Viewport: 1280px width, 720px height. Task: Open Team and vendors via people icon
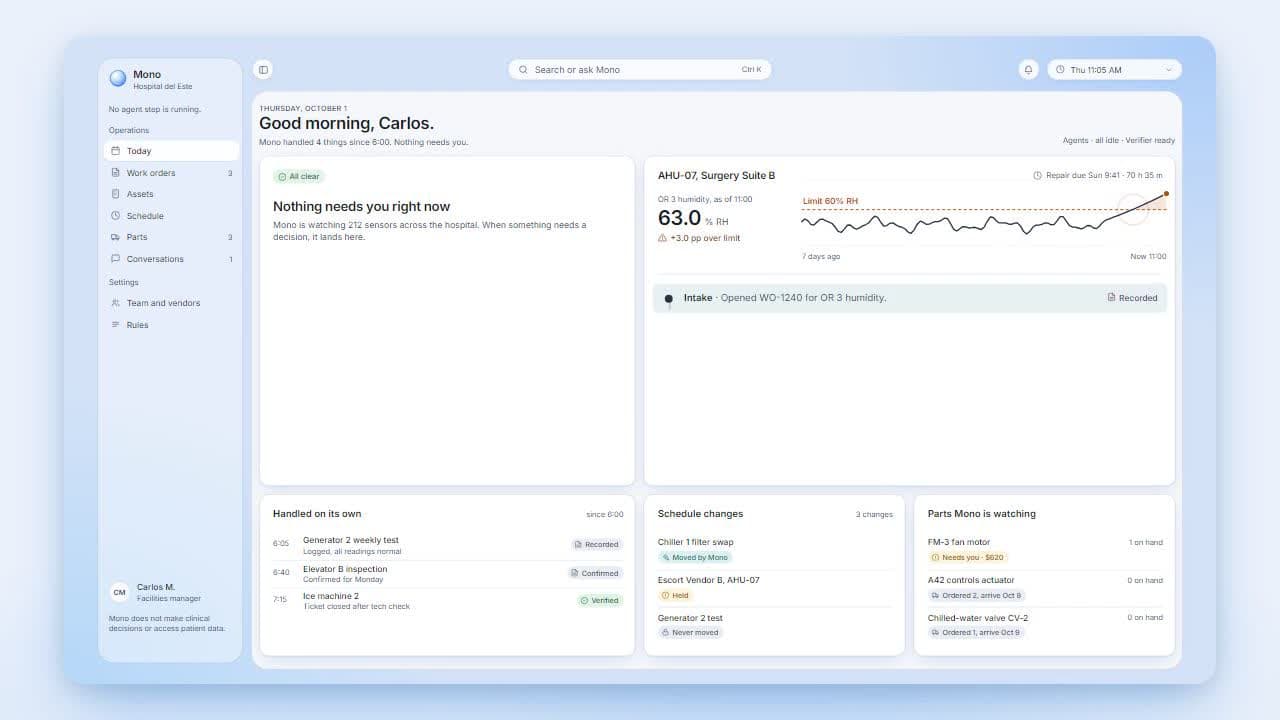click(116, 303)
